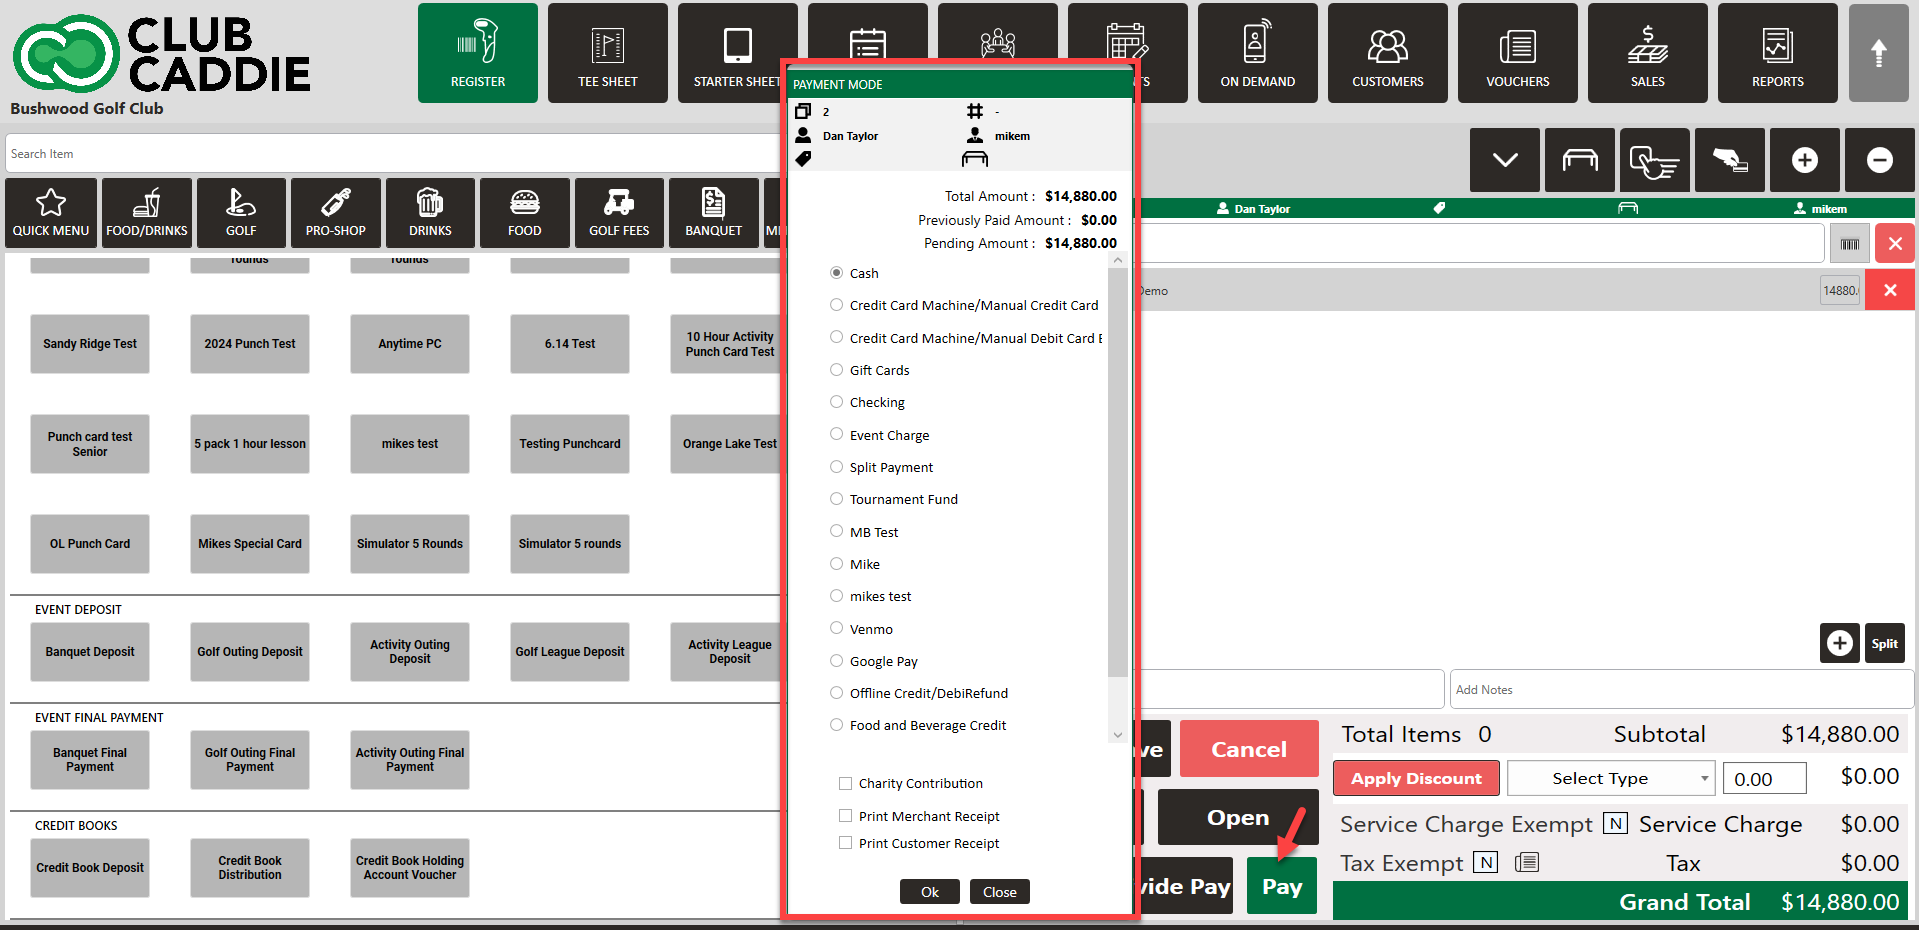Select the Gift Cards payment option
The height and width of the screenshot is (930, 1919).
(x=837, y=370)
